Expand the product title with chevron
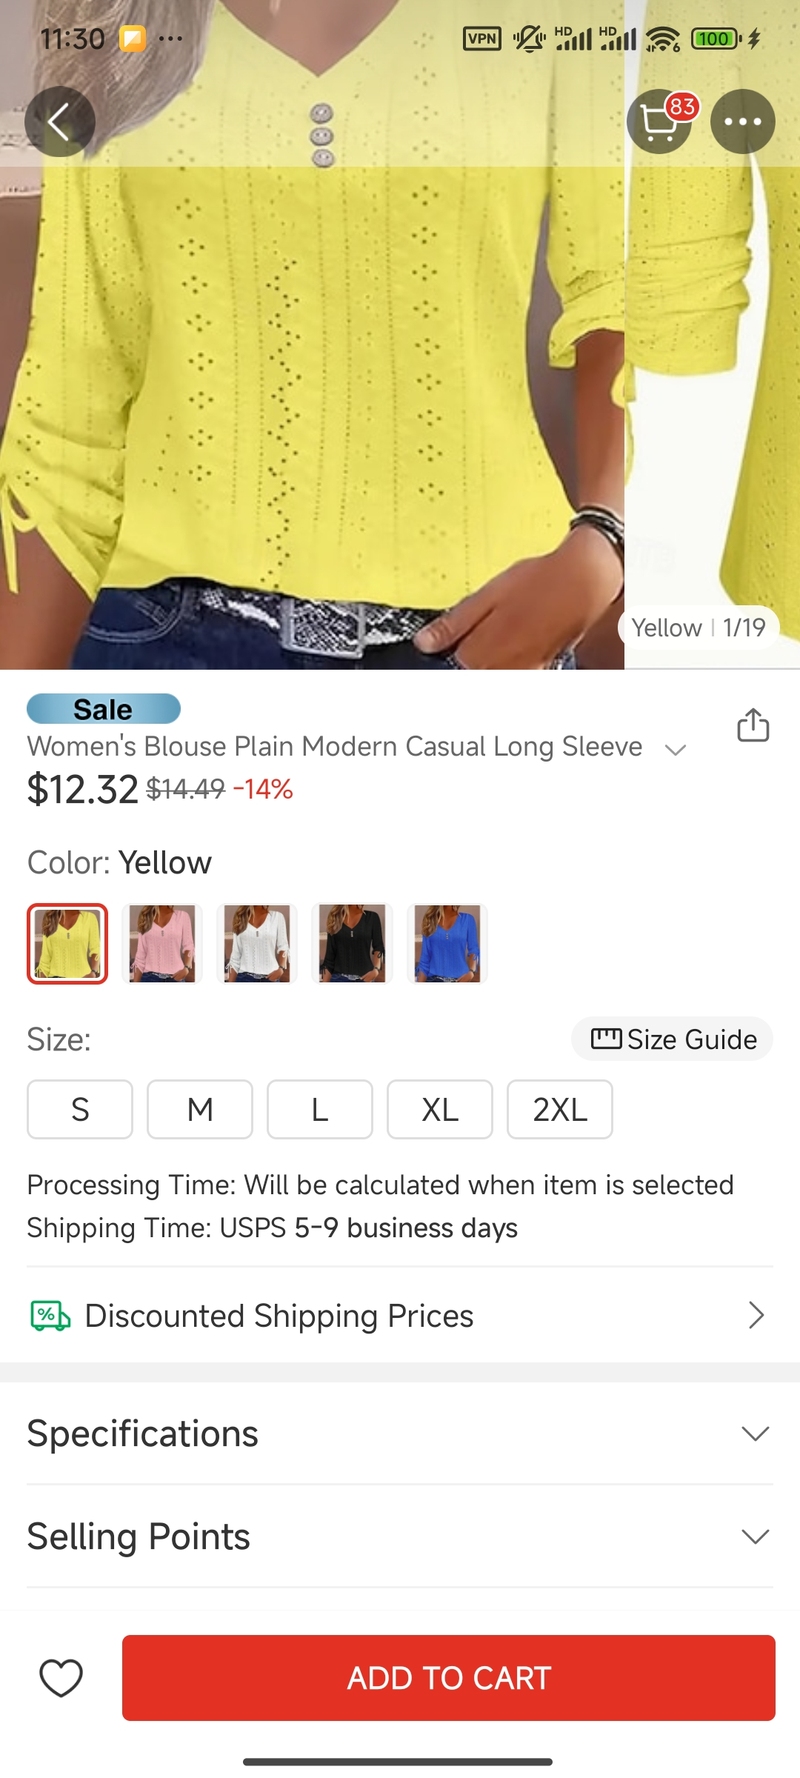800x1778 pixels. tap(676, 749)
